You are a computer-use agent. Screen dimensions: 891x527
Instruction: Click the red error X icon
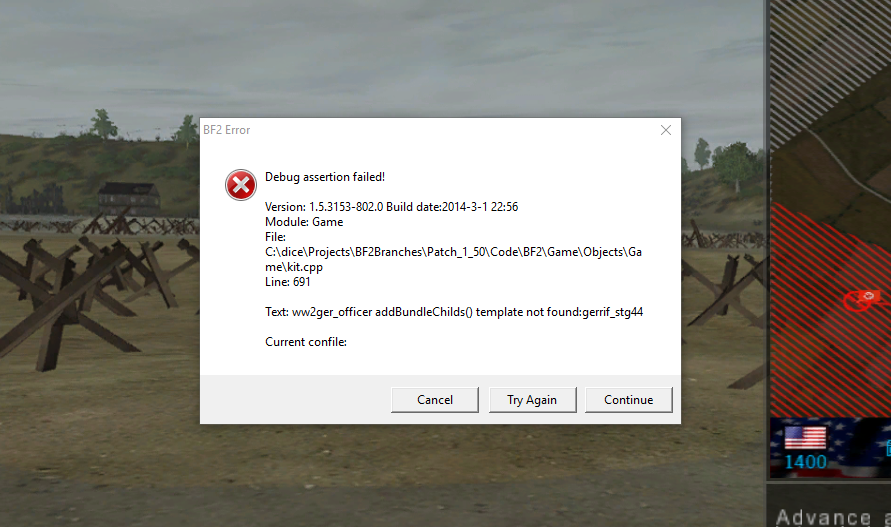point(240,185)
